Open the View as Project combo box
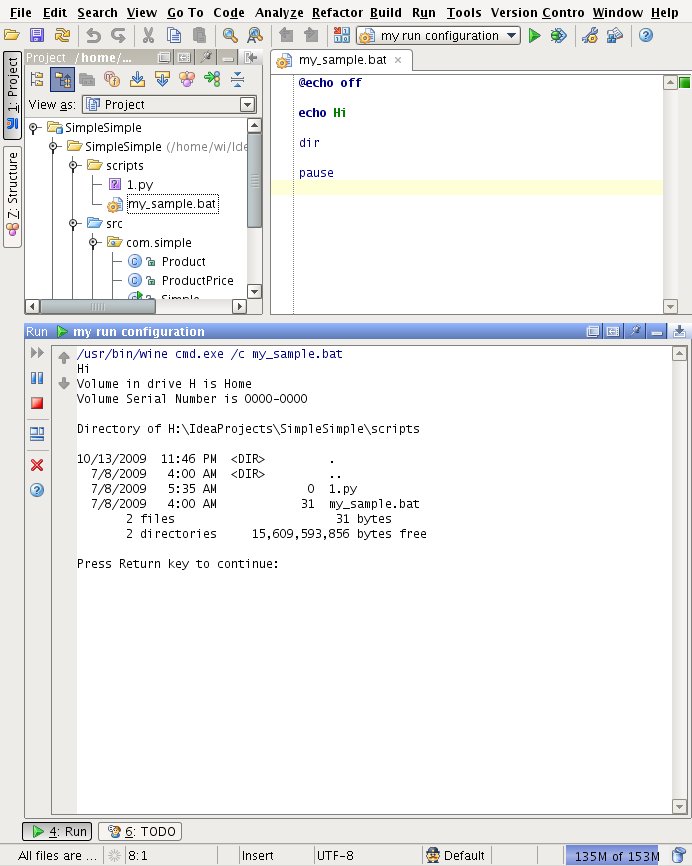 coord(169,104)
